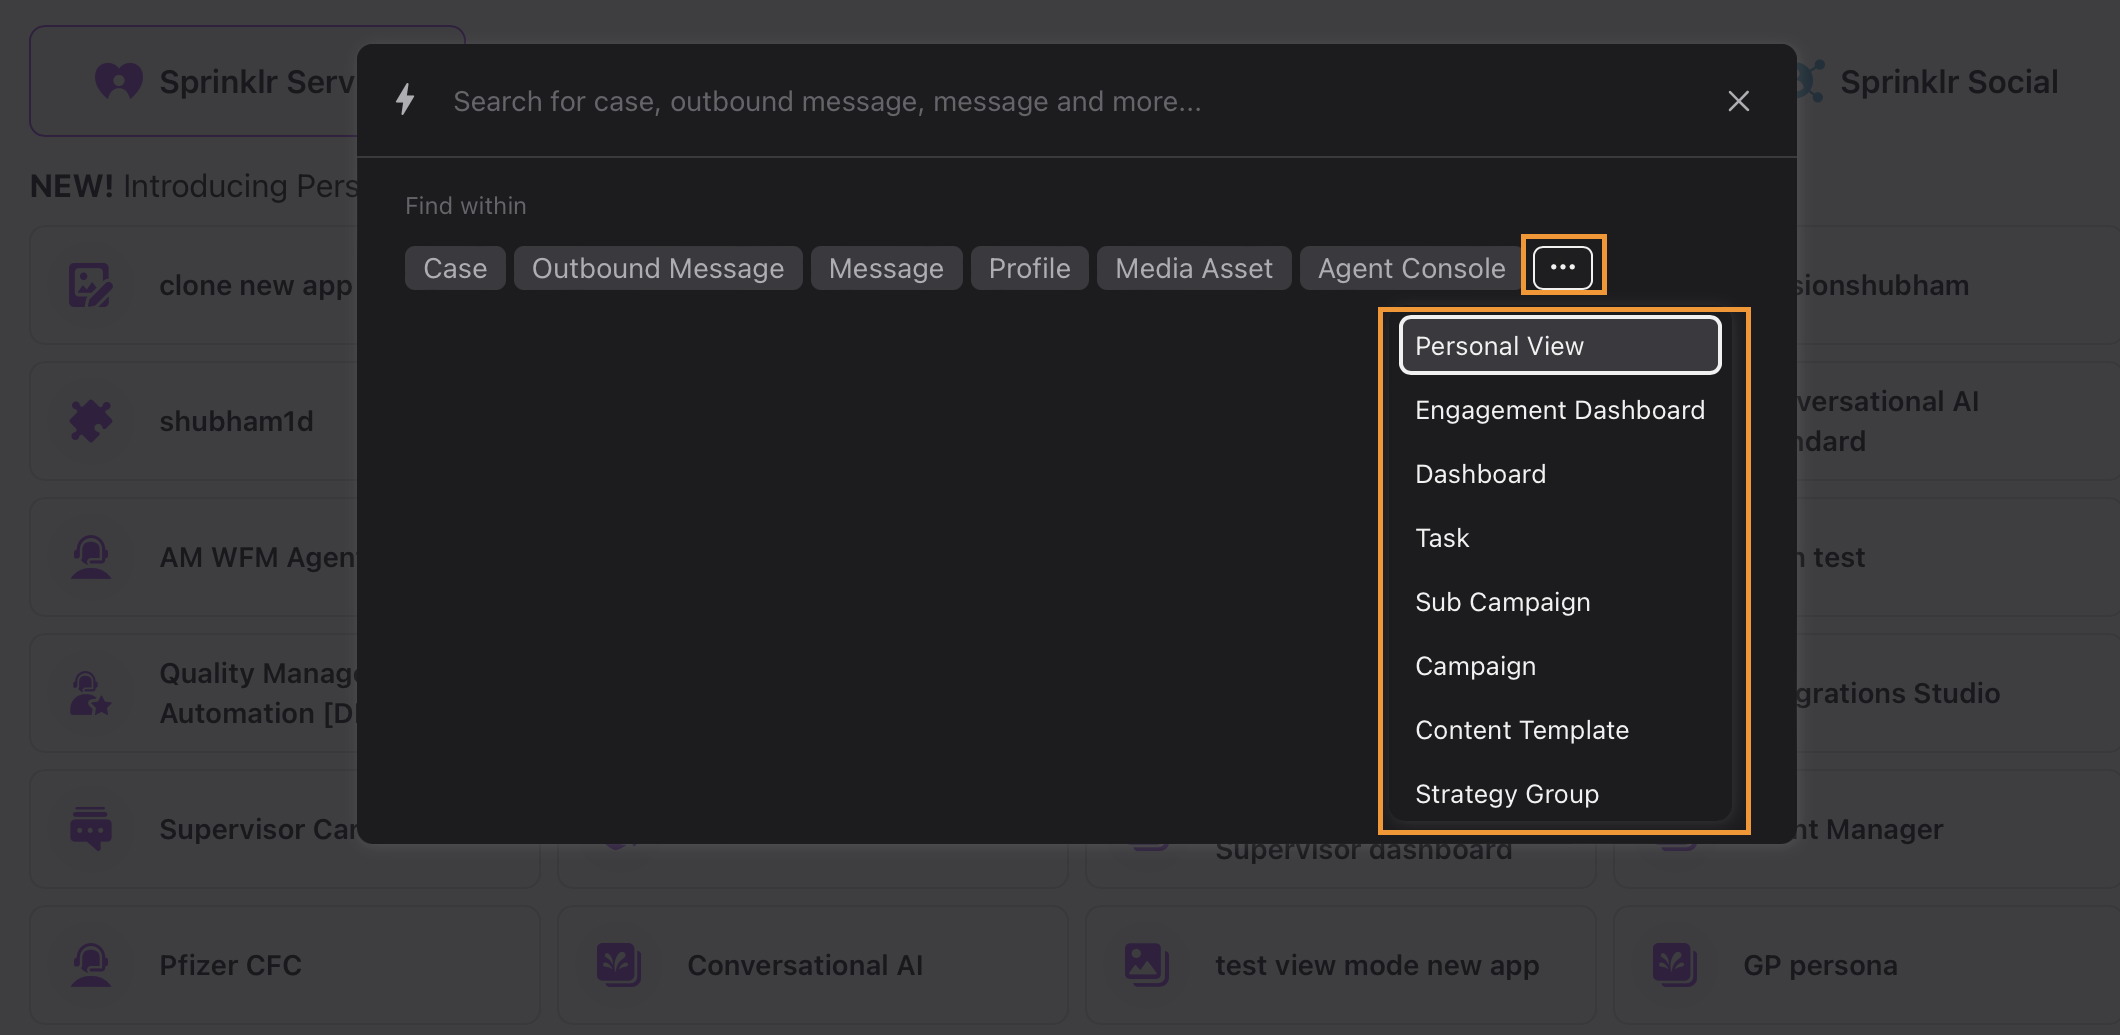
Task: Open the Conversational AI app card
Action: click(x=813, y=965)
